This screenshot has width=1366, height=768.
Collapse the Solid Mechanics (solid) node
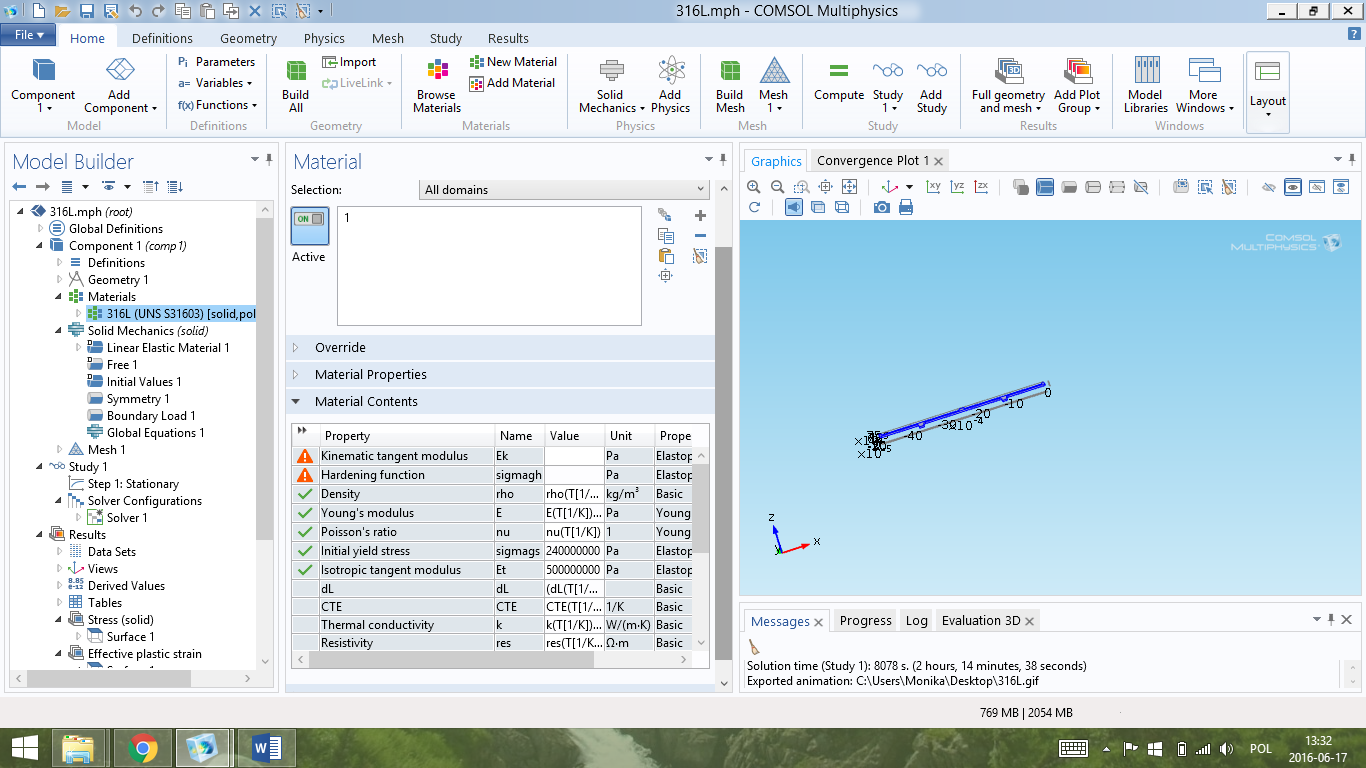59,331
